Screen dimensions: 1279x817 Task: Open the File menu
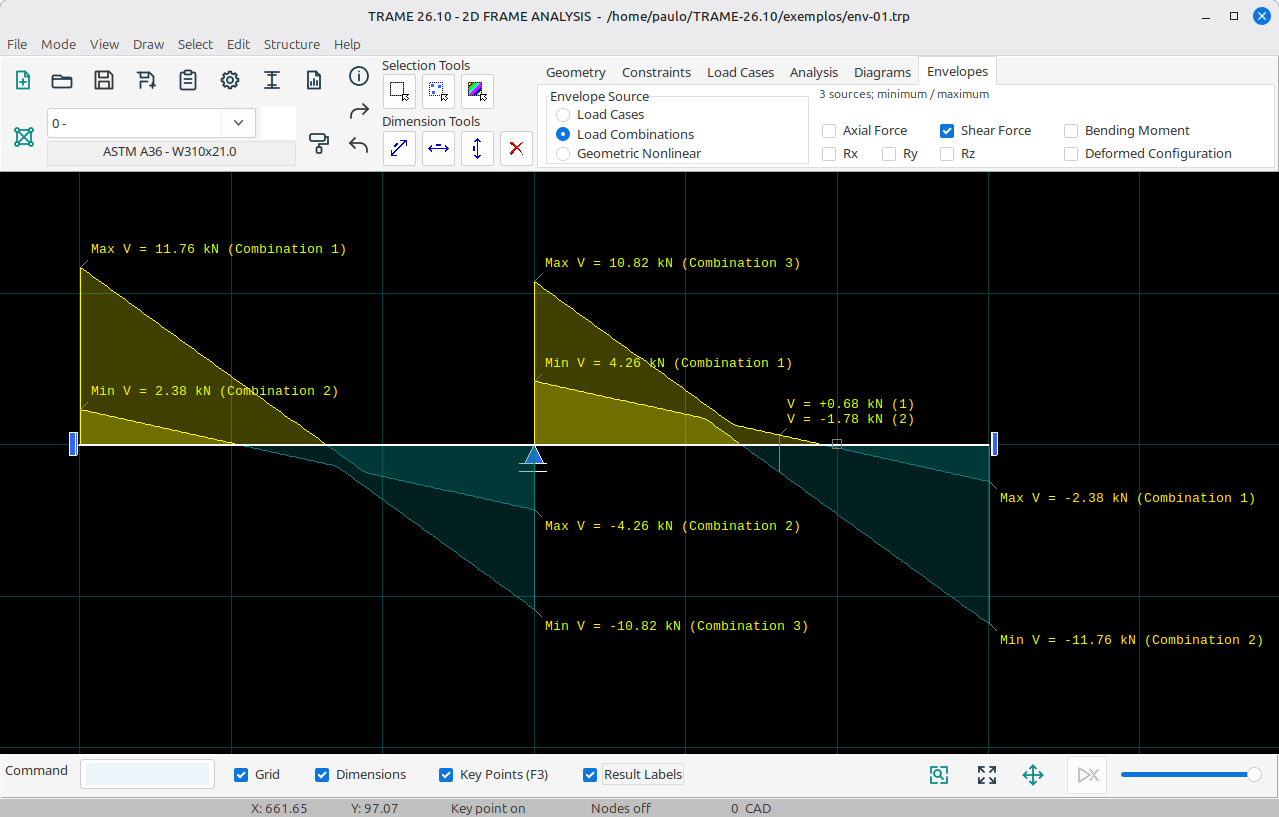(x=17, y=44)
